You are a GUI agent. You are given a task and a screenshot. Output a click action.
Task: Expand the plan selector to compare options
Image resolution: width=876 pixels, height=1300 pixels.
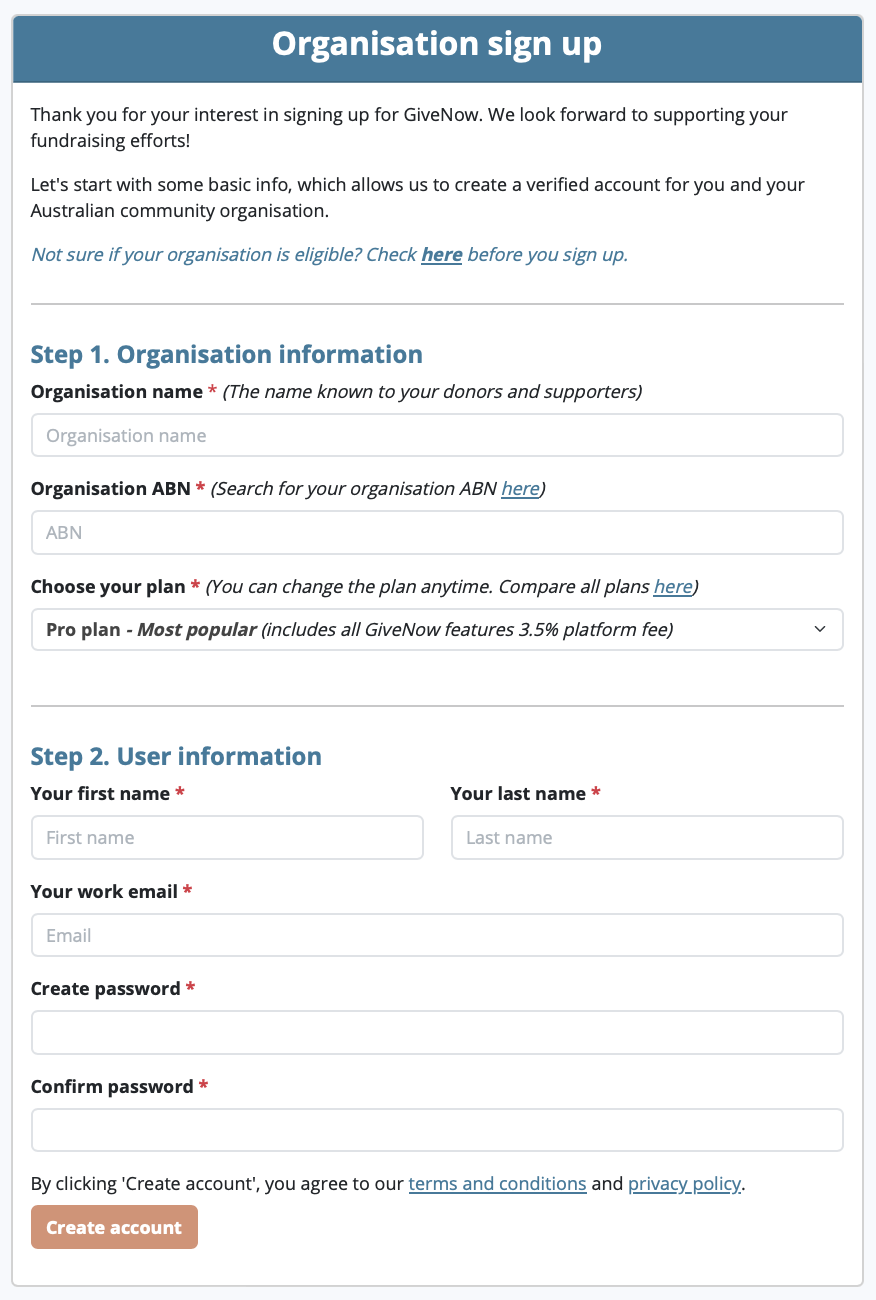(437, 629)
